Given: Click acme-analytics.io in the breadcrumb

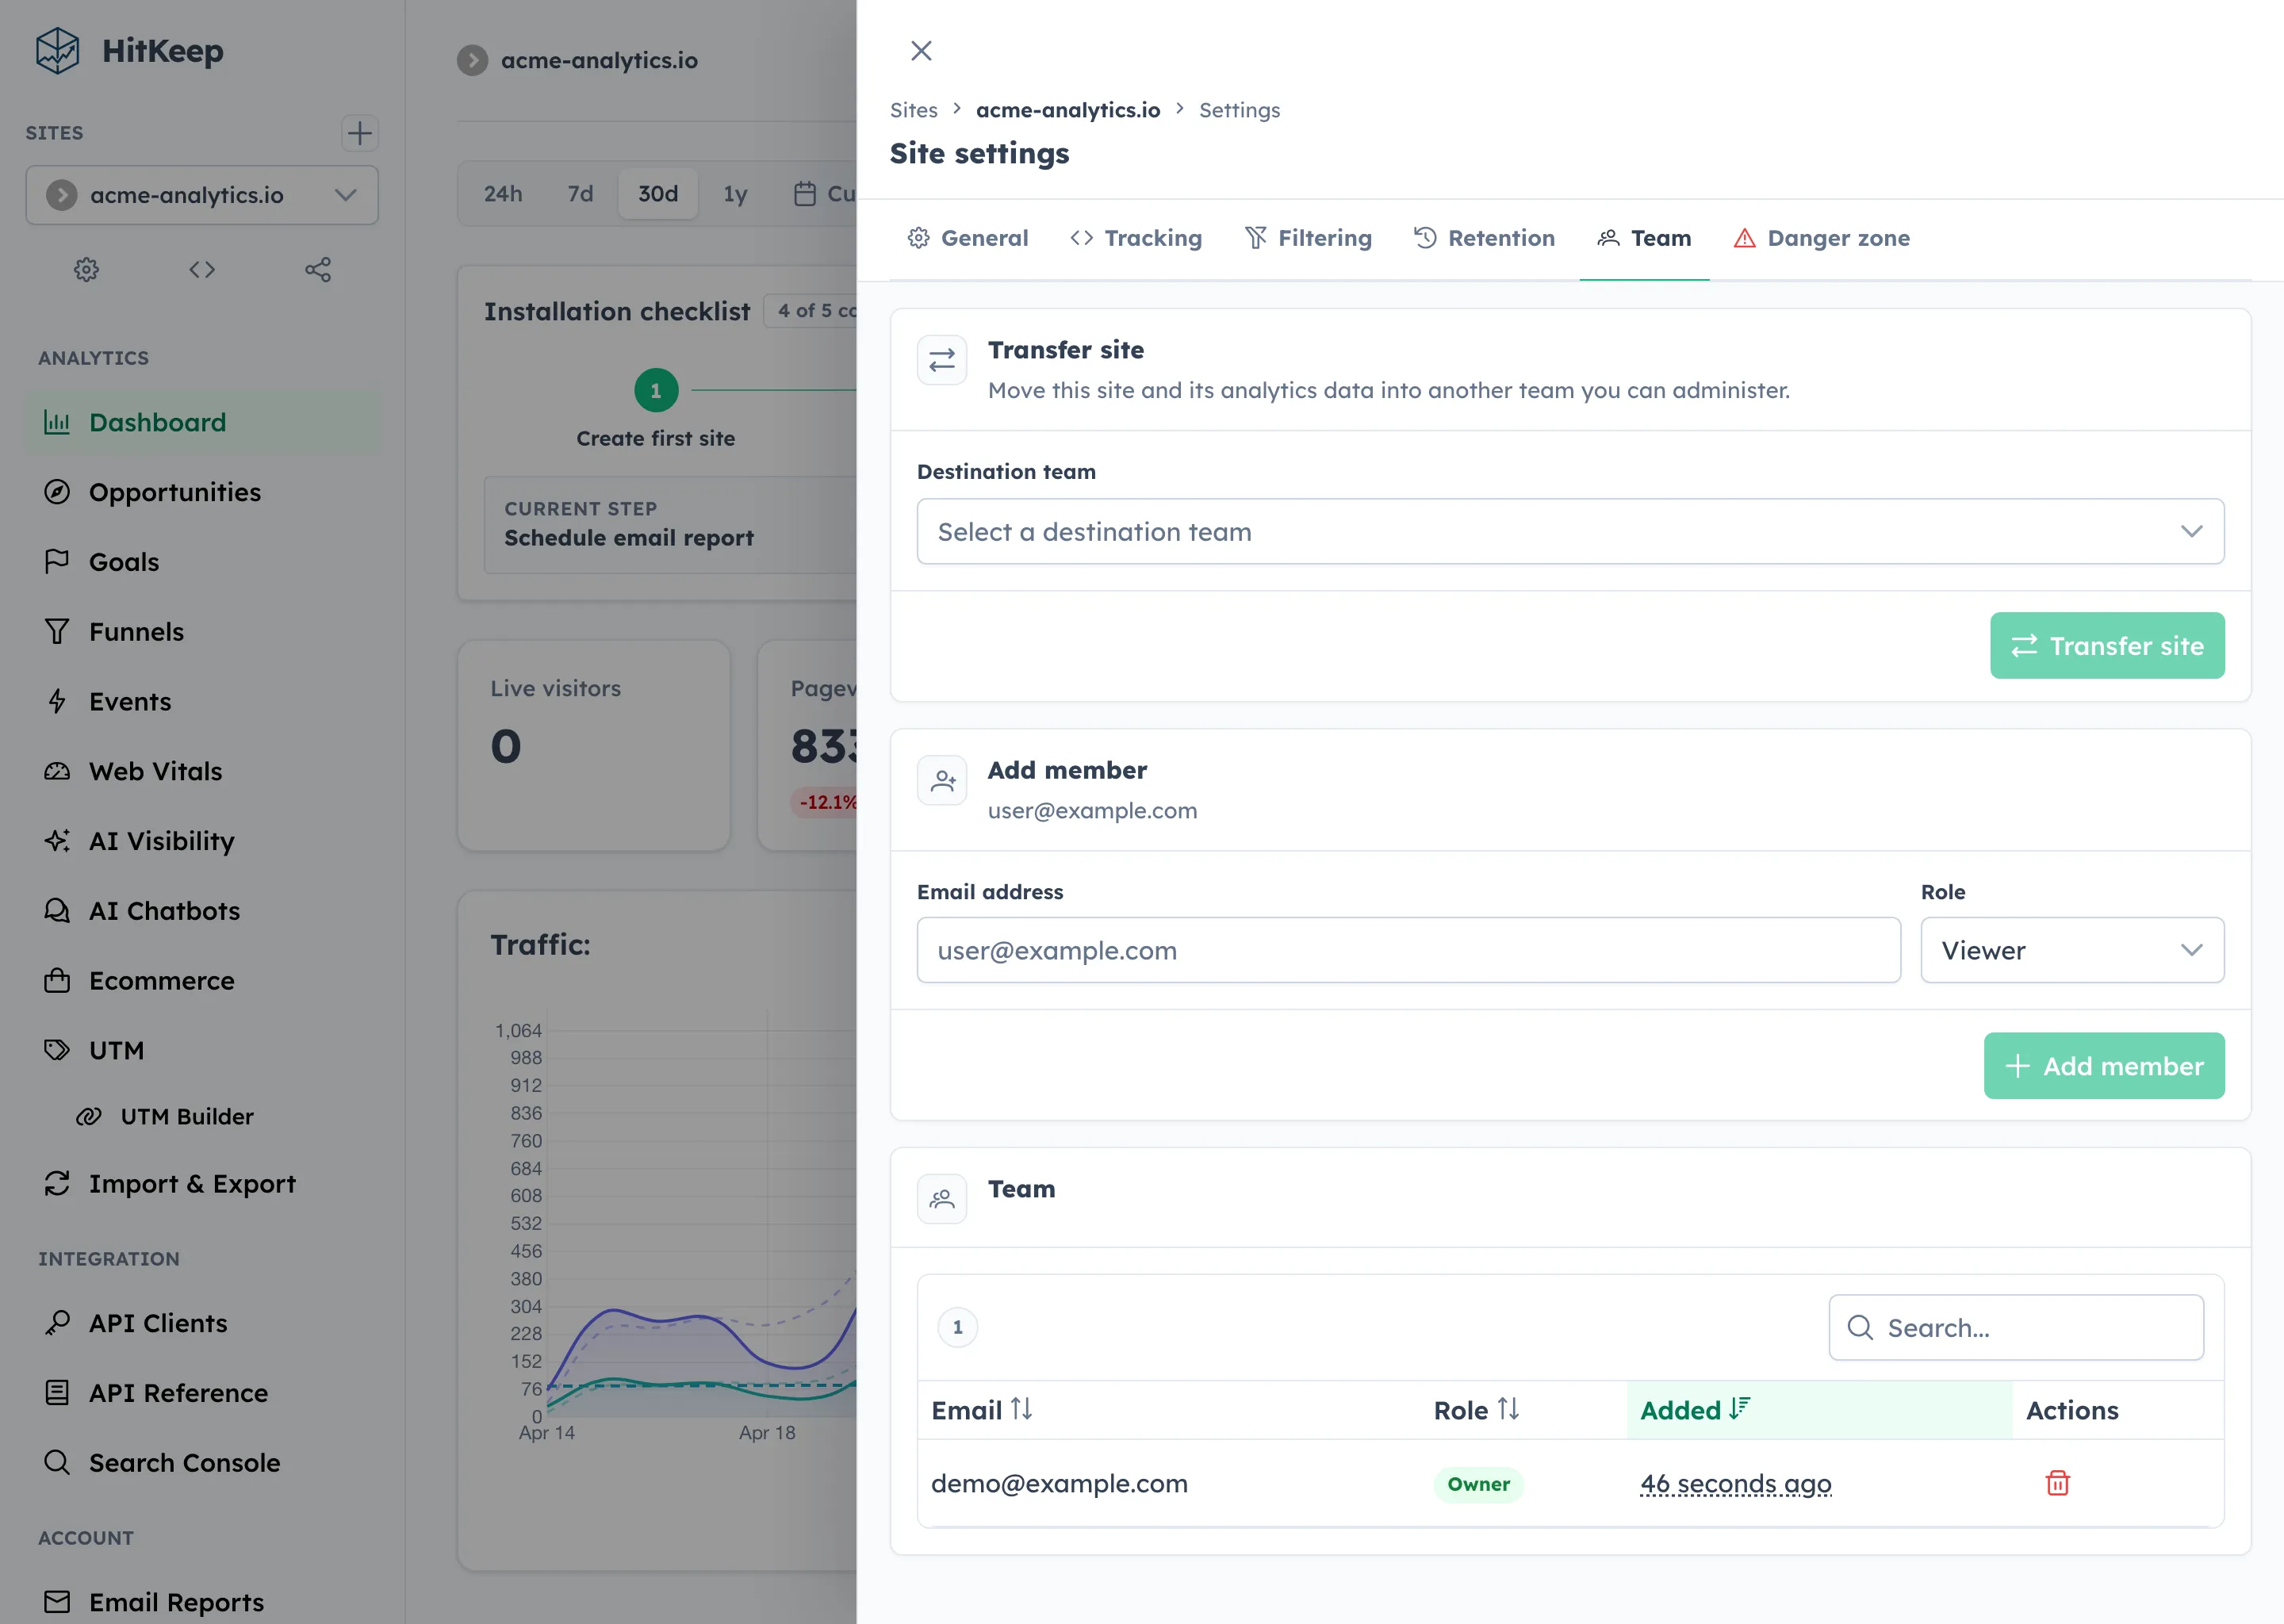Looking at the screenshot, I should tap(1068, 110).
